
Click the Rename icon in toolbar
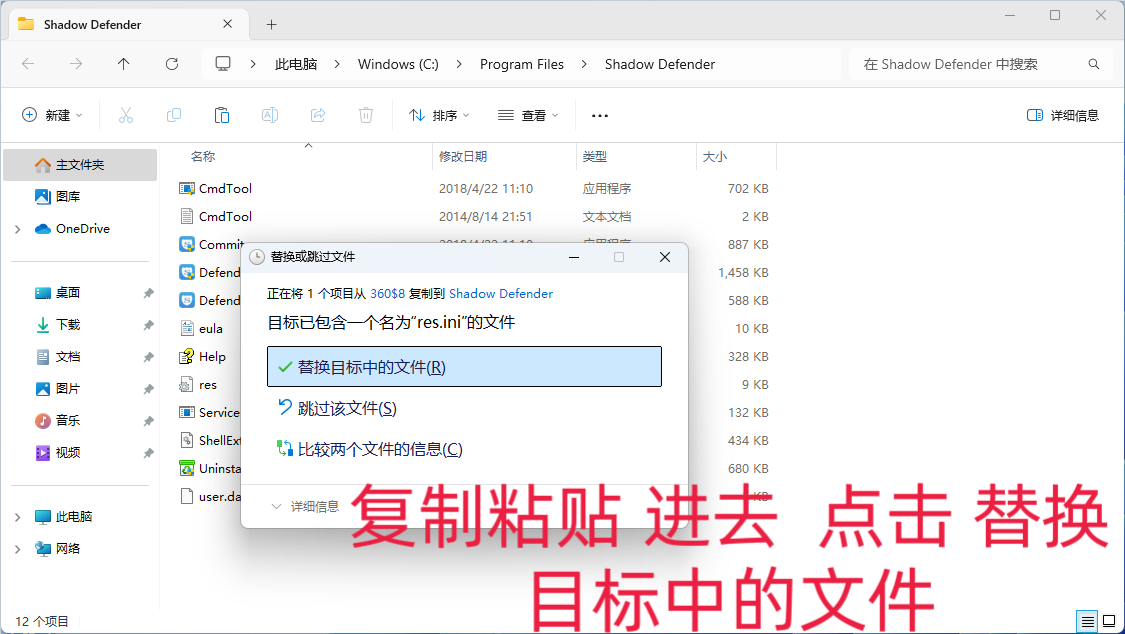click(x=270, y=115)
